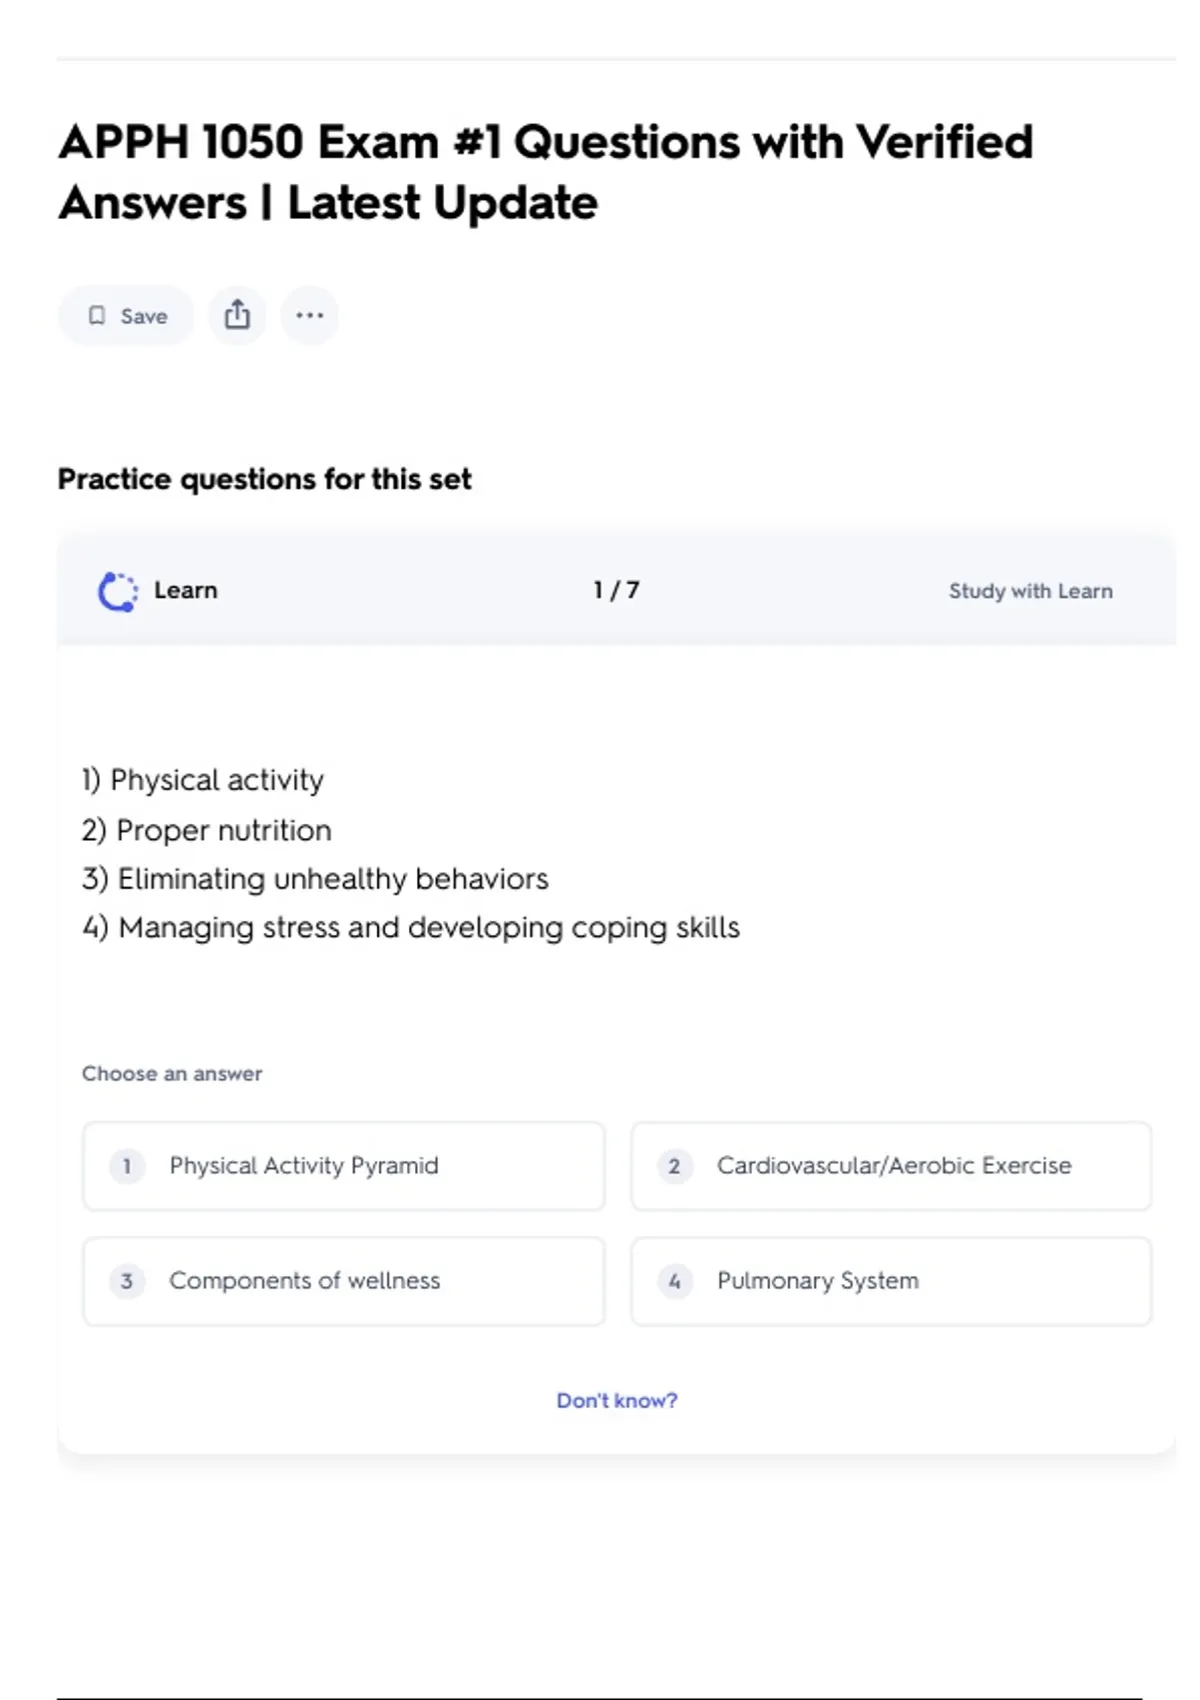Click the number 4 answer badge
The image size is (1200, 1700).
tap(674, 1281)
